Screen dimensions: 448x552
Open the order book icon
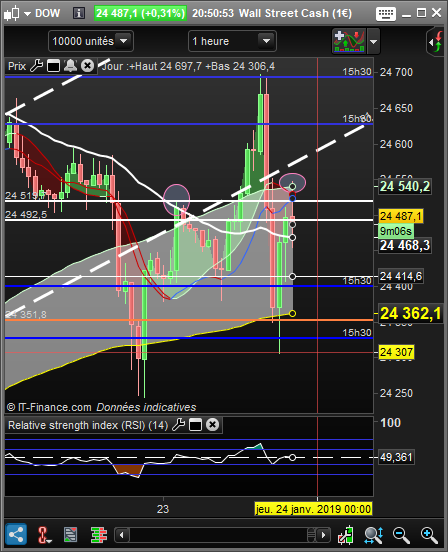tap(99, 535)
